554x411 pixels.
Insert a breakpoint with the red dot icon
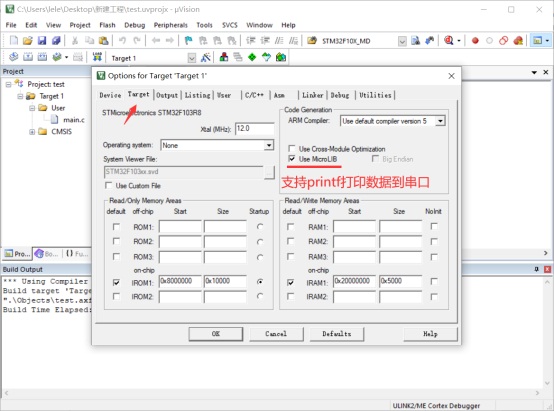pos(475,41)
